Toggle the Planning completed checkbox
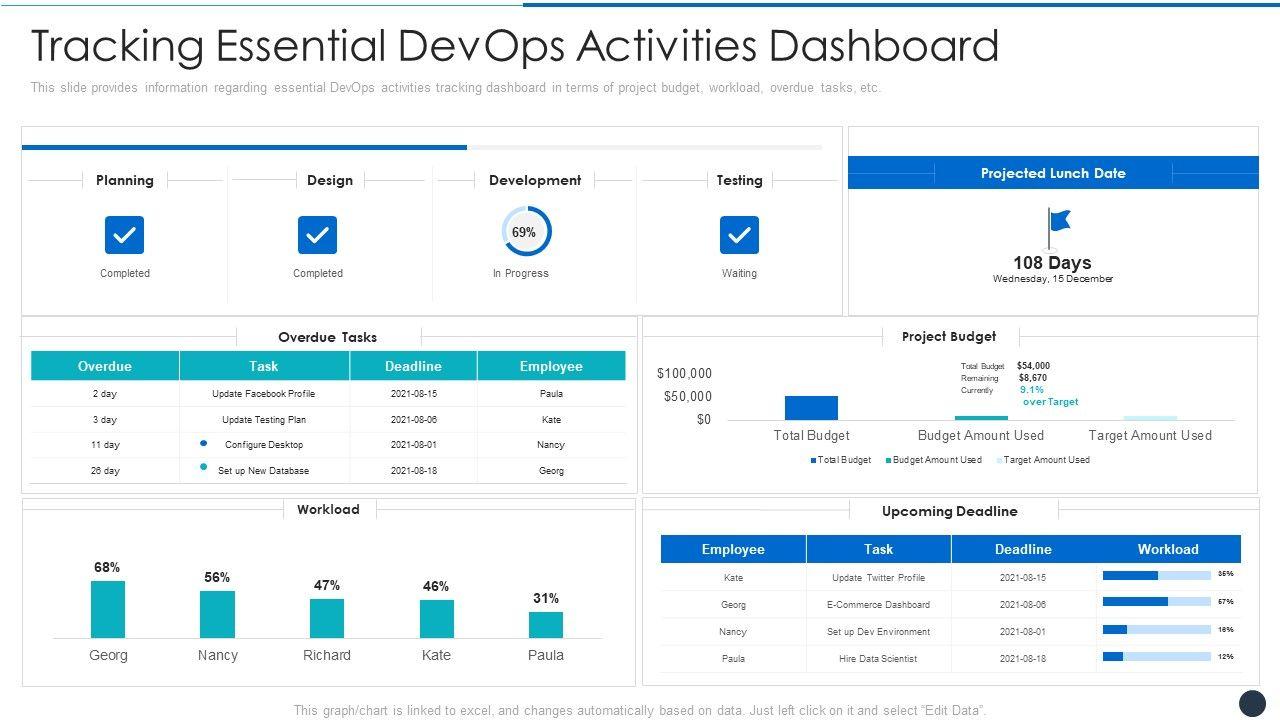The height and width of the screenshot is (720, 1280). coord(125,235)
